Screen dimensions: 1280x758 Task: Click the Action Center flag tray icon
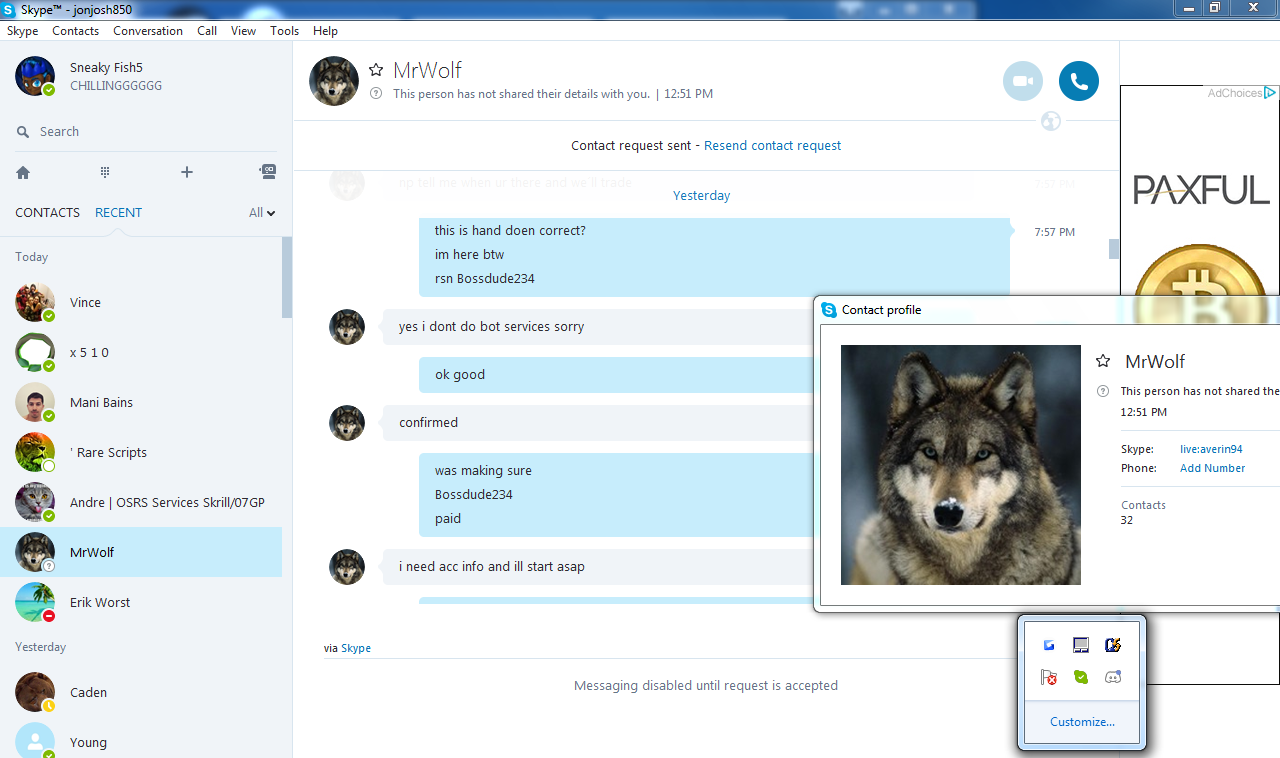1049,677
